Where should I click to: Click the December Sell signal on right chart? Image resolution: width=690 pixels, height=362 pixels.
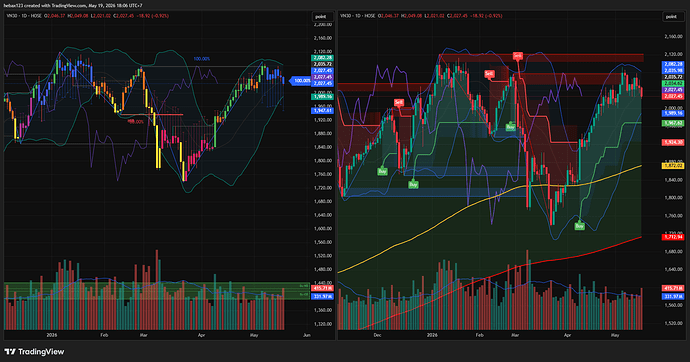(x=399, y=102)
